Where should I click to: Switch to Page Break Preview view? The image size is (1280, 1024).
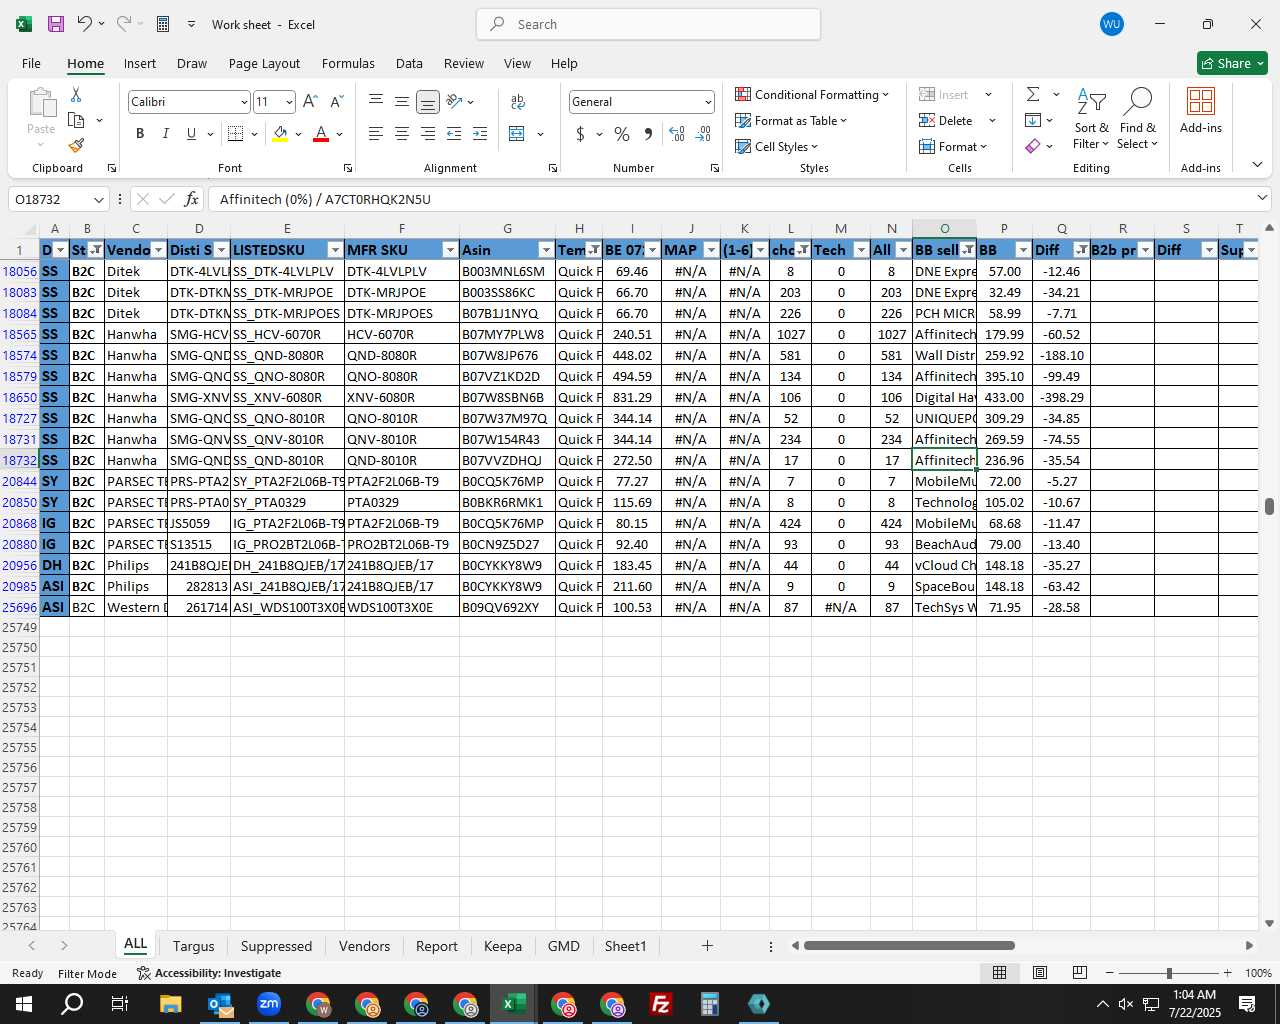click(x=1080, y=973)
